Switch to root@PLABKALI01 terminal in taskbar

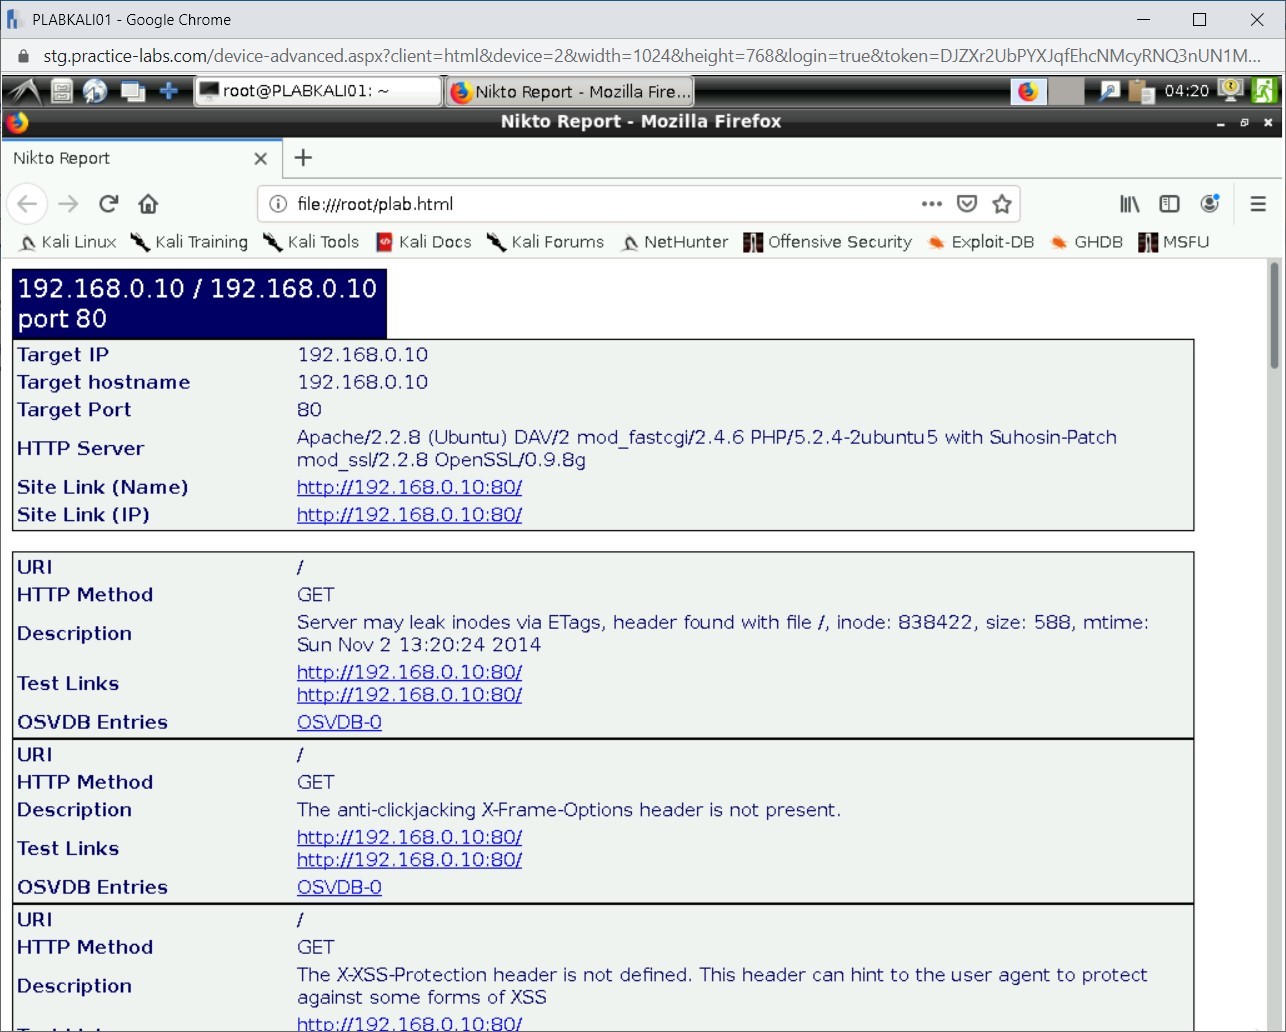pos(317,91)
